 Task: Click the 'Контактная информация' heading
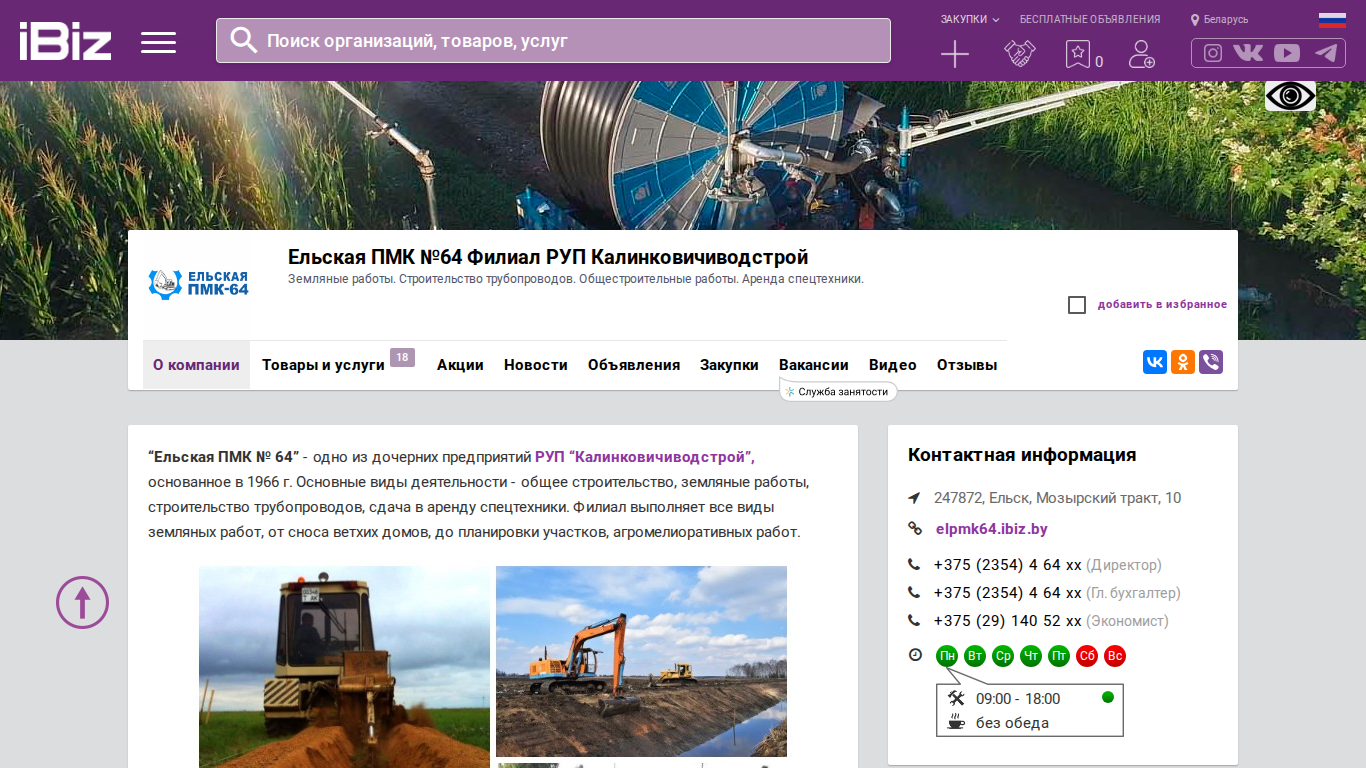point(1022,455)
